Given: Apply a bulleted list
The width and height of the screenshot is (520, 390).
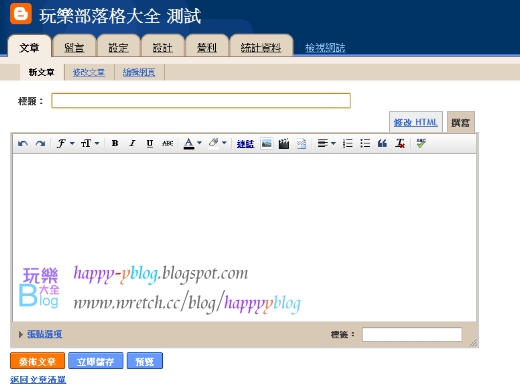Looking at the screenshot, I should pos(365,144).
